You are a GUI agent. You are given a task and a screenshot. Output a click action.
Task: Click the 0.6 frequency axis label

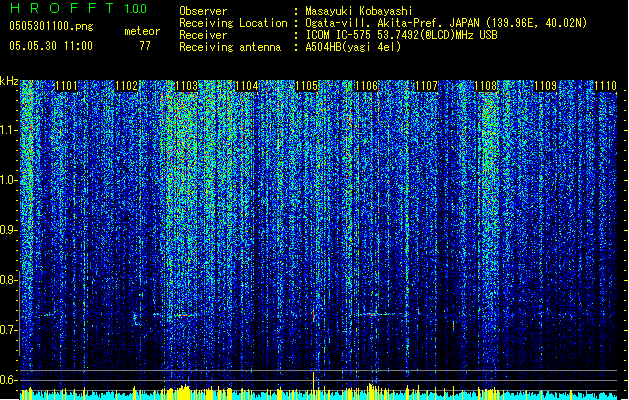9,380
